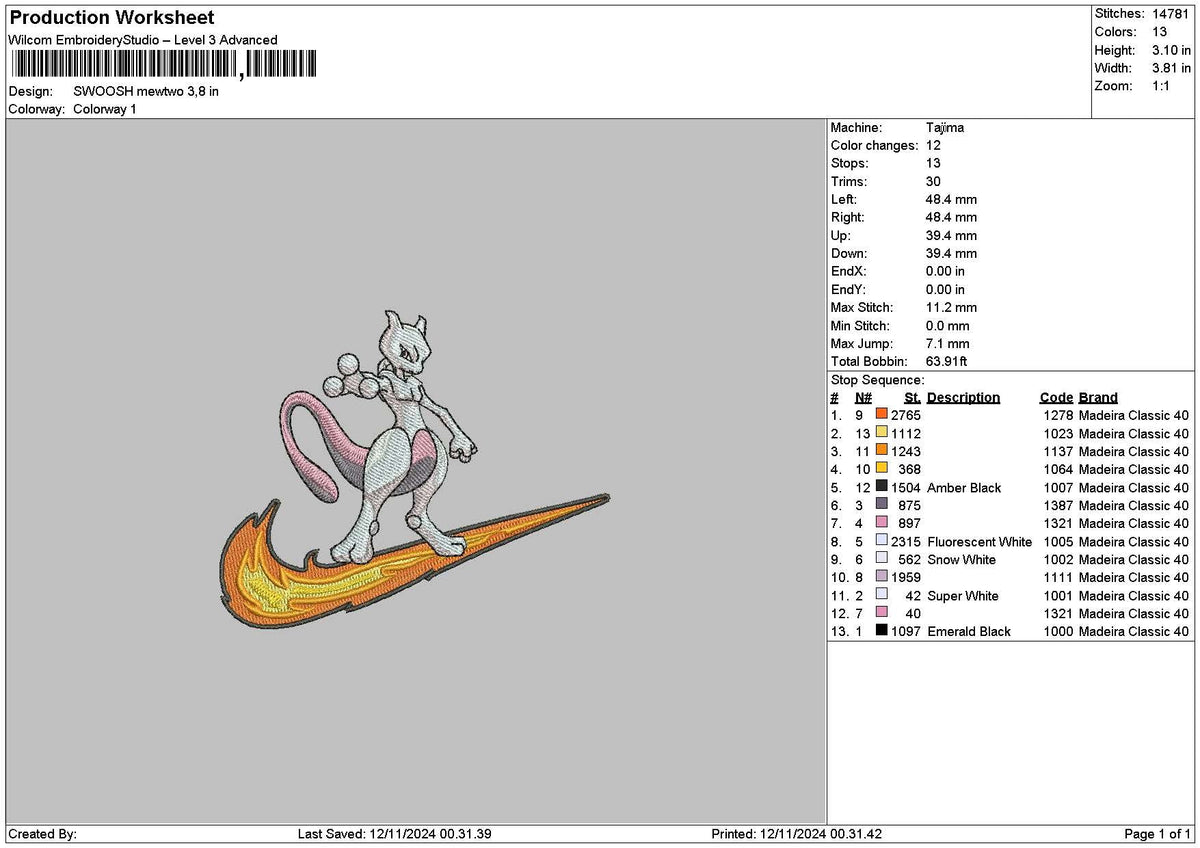The height and width of the screenshot is (848, 1200).
Task: Click the Snow White color swatch
Action: click(x=881, y=558)
